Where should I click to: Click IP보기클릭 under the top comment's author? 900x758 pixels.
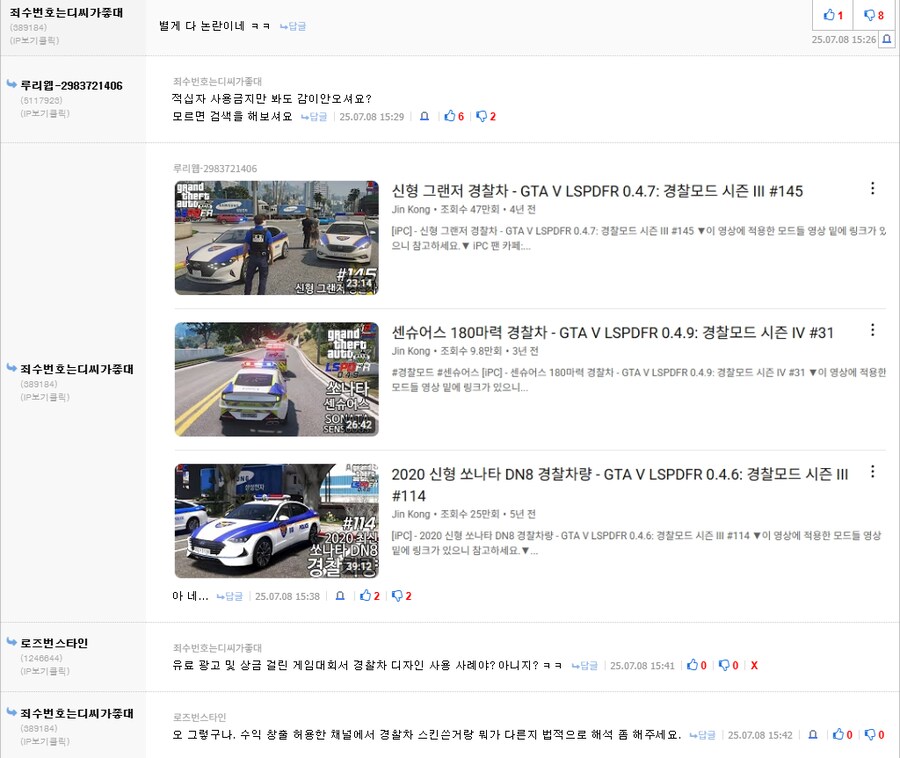click(34, 40)
